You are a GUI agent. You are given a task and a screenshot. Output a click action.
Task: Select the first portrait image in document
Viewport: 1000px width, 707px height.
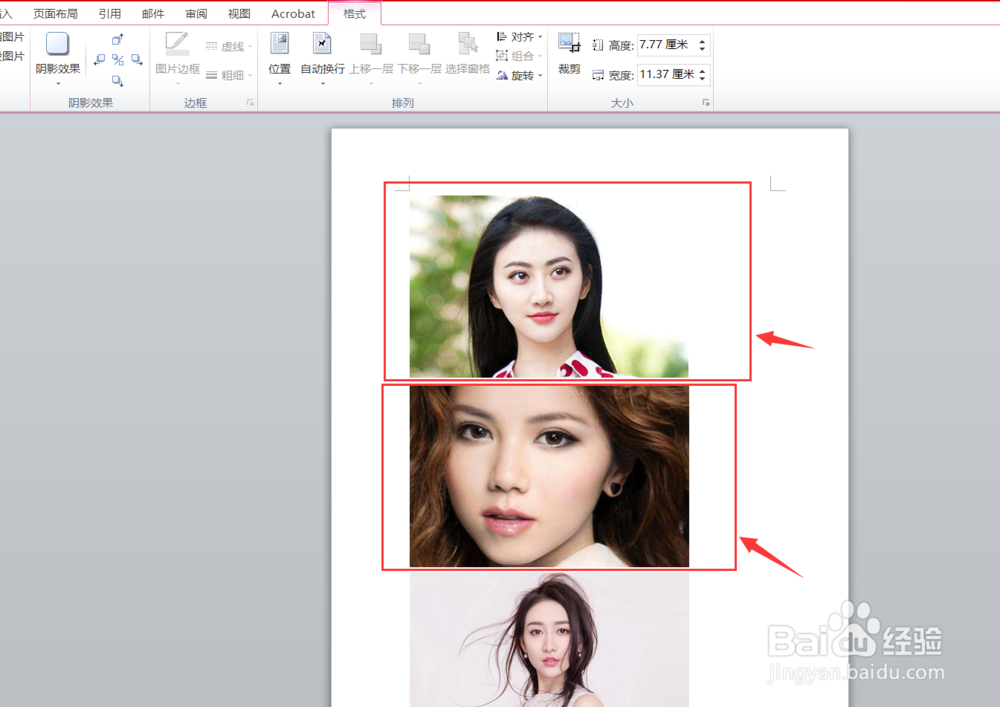(549, 286)
